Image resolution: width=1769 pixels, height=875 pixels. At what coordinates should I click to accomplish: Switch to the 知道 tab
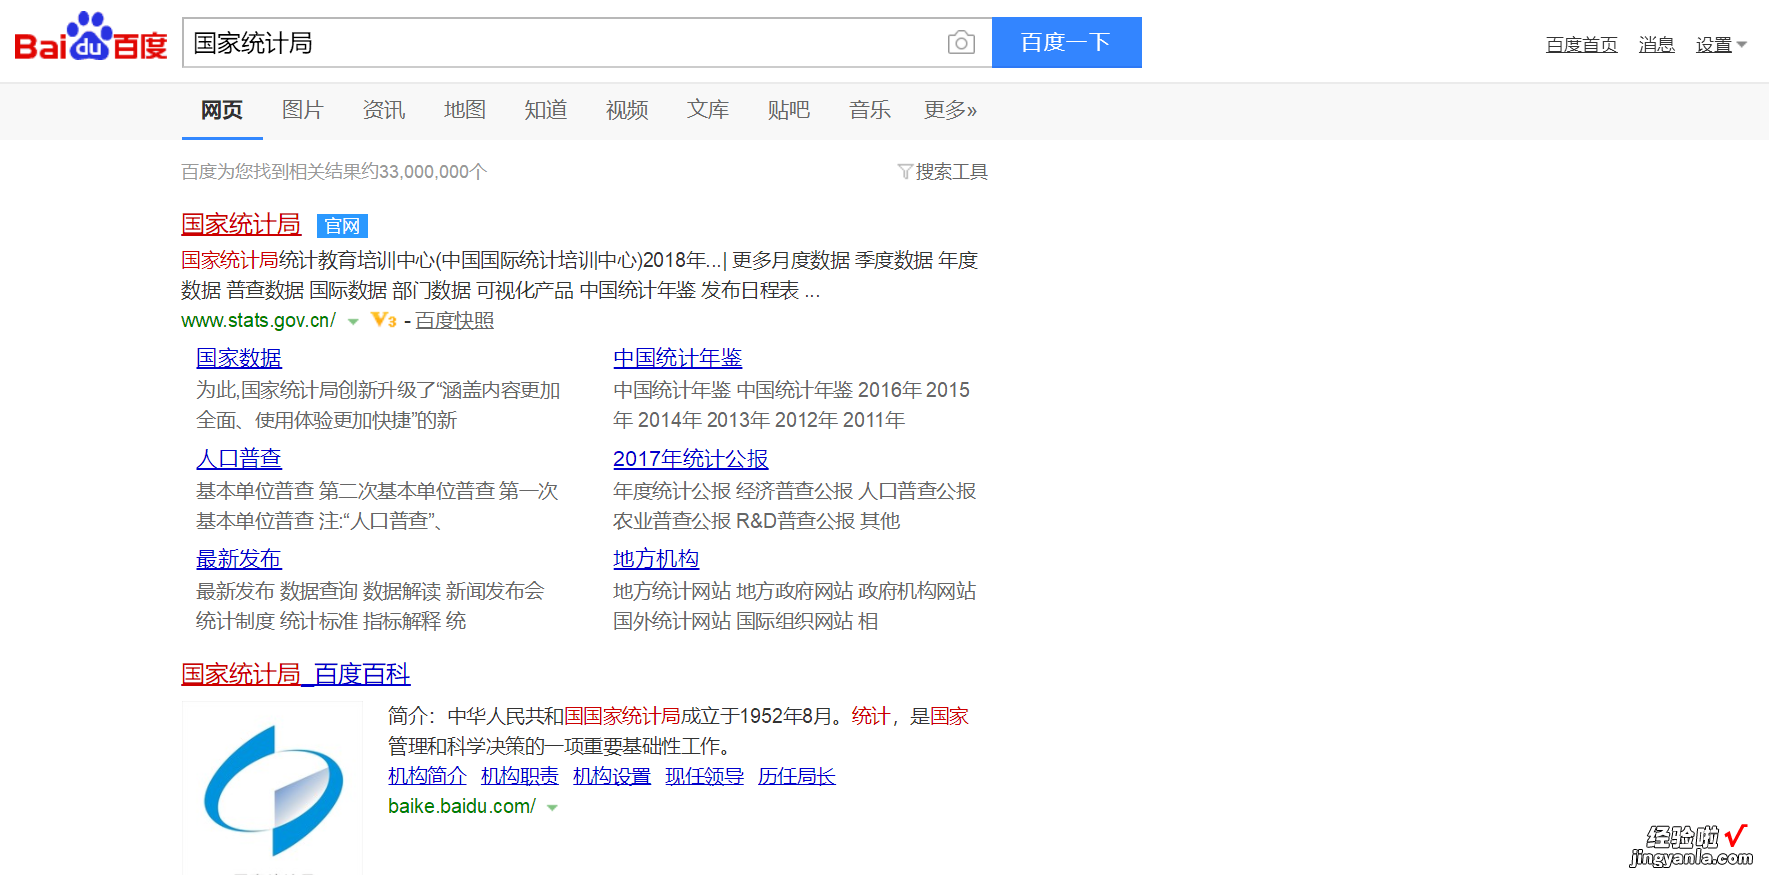coord(546,110)
